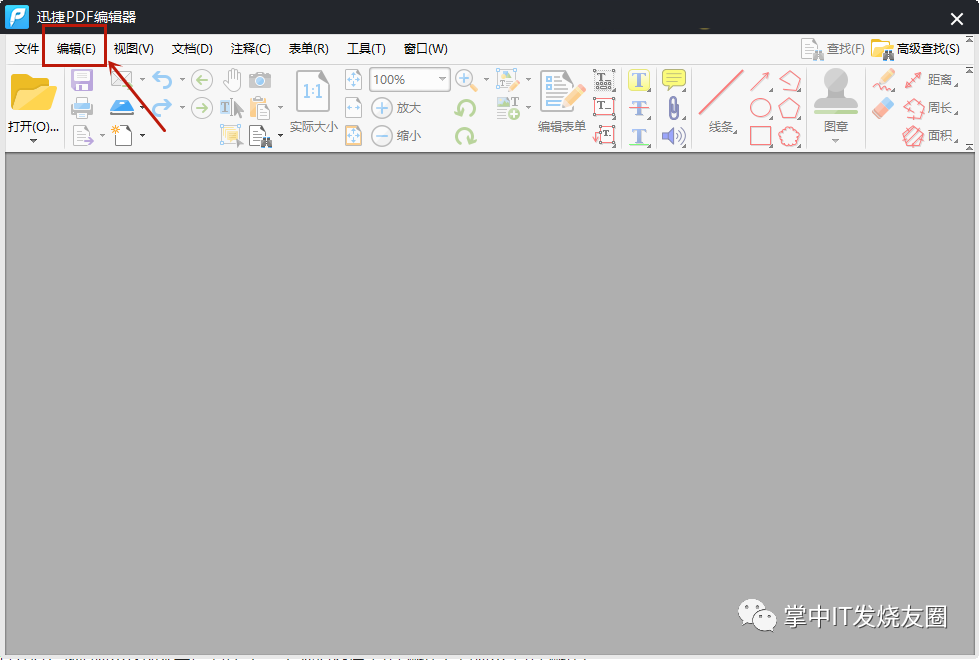Click the 放大 zoom in button
Viewport: 980px width, 660px height.
tap(397, 108)
